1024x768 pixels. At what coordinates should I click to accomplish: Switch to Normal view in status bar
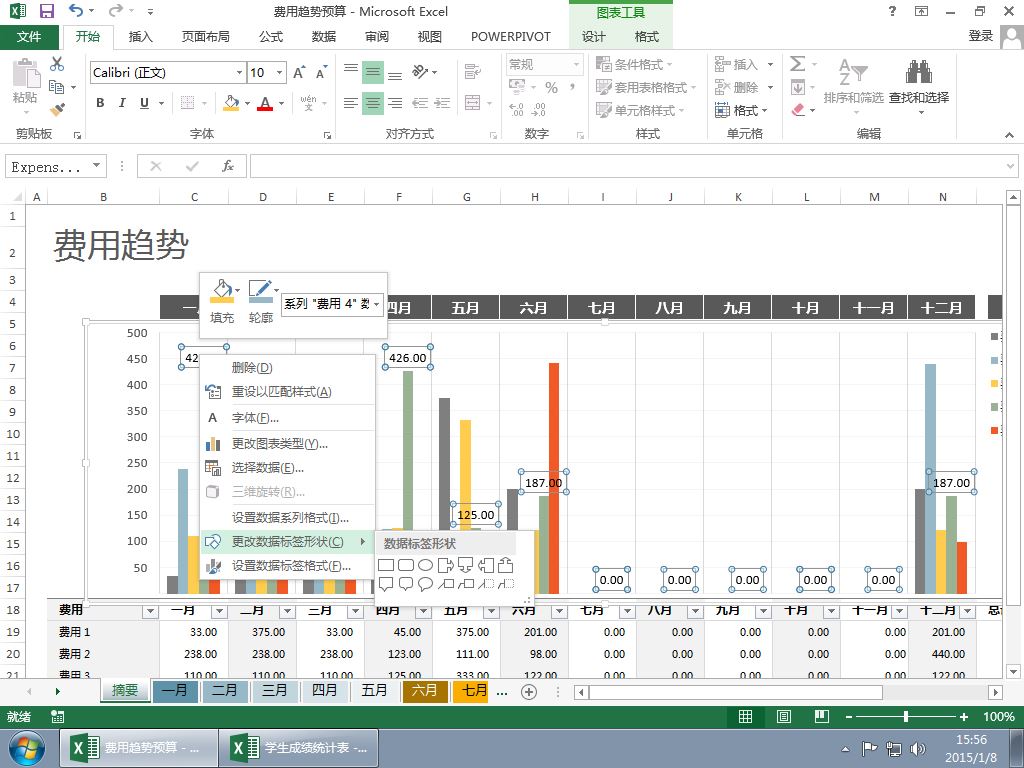745,717
